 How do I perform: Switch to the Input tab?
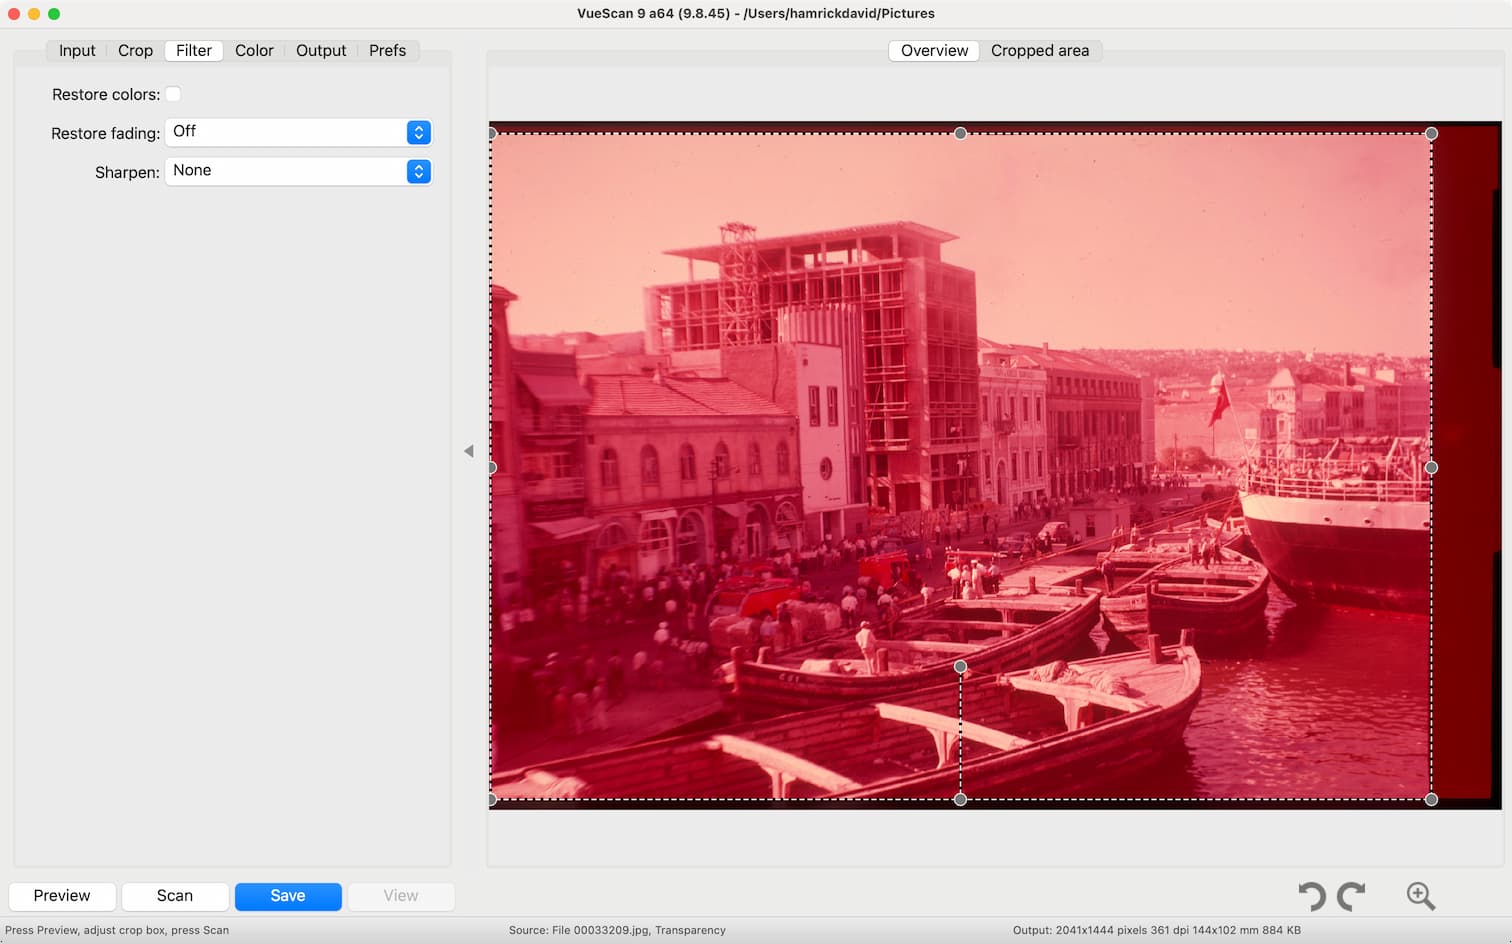coord(76,50)
